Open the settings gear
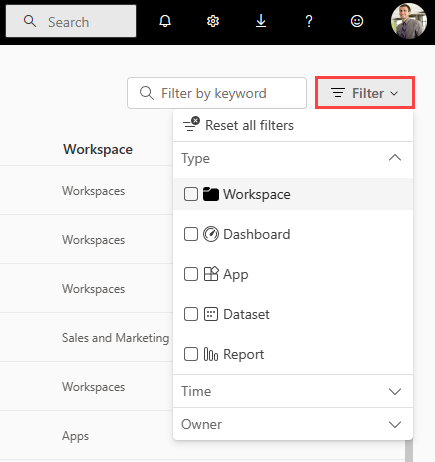 [x=213, y=21]
